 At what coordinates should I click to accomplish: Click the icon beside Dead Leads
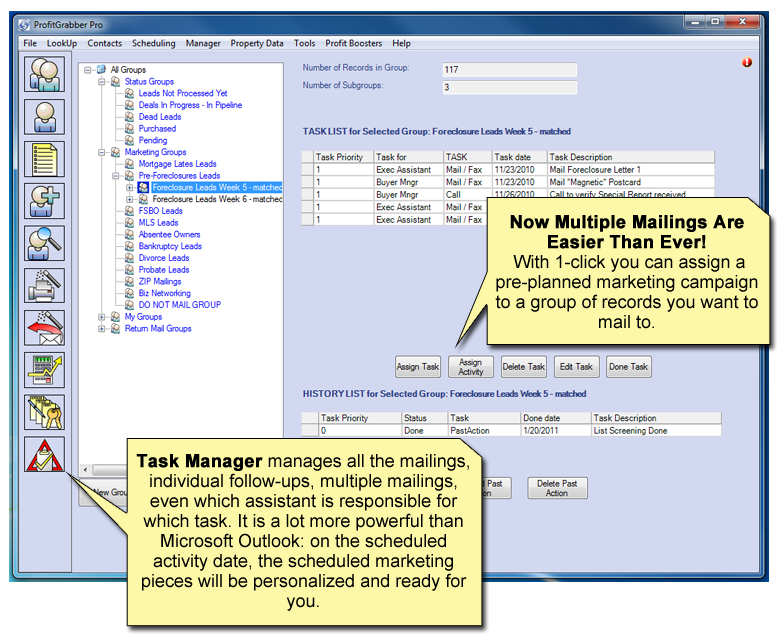click(129, 117)
